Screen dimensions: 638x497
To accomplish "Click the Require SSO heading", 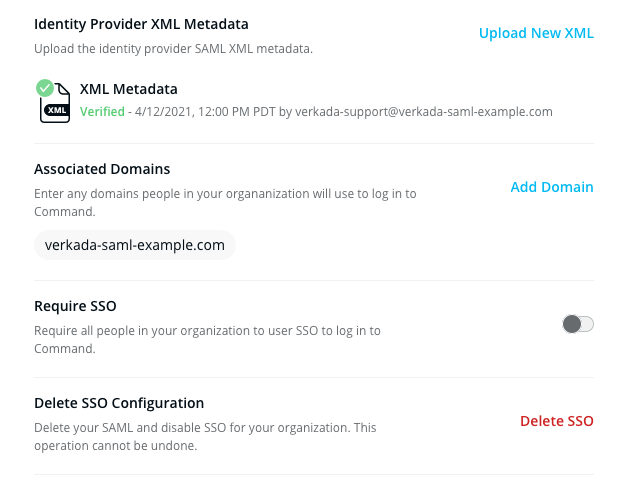I will point(76,306).
